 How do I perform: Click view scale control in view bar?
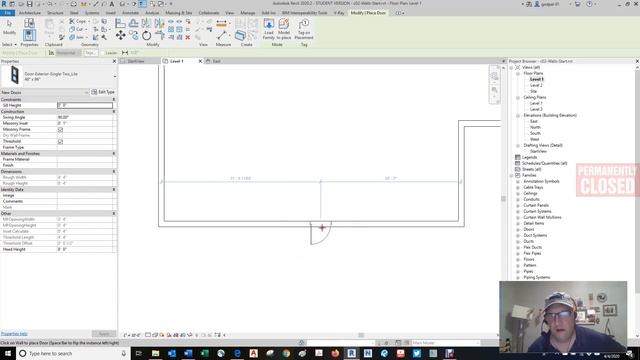point(132,335)
